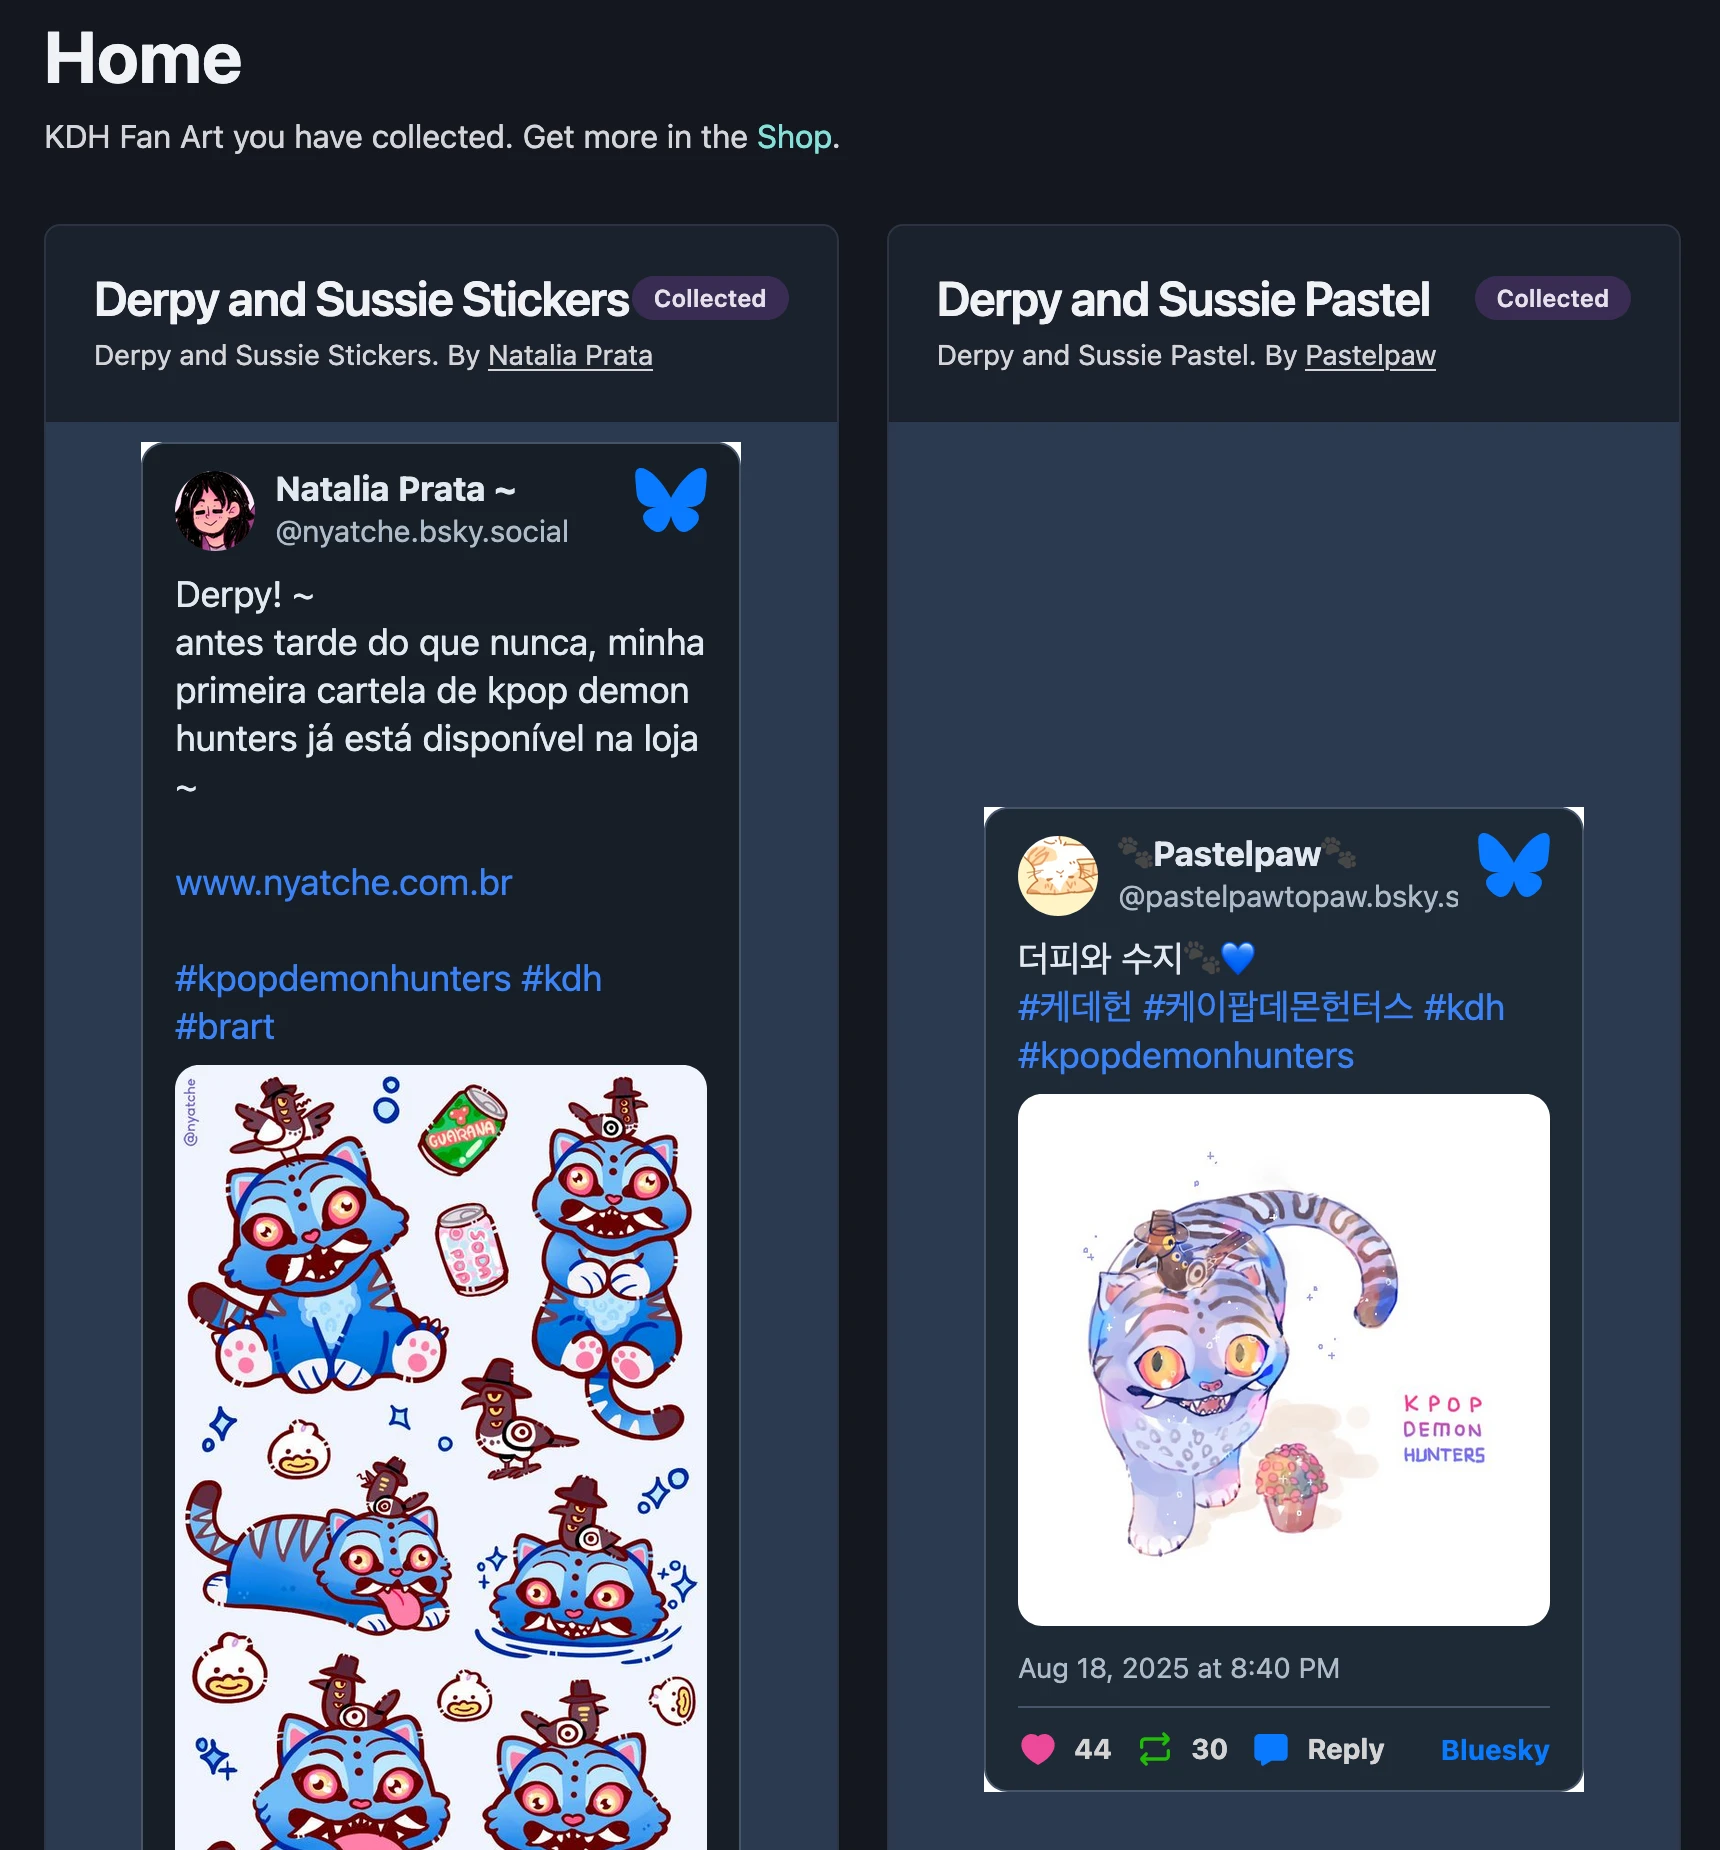Screen dimensions: 1720x1850
Task: Open the Derpy sticker sheet image
Action: click(x=441, y=1457)
